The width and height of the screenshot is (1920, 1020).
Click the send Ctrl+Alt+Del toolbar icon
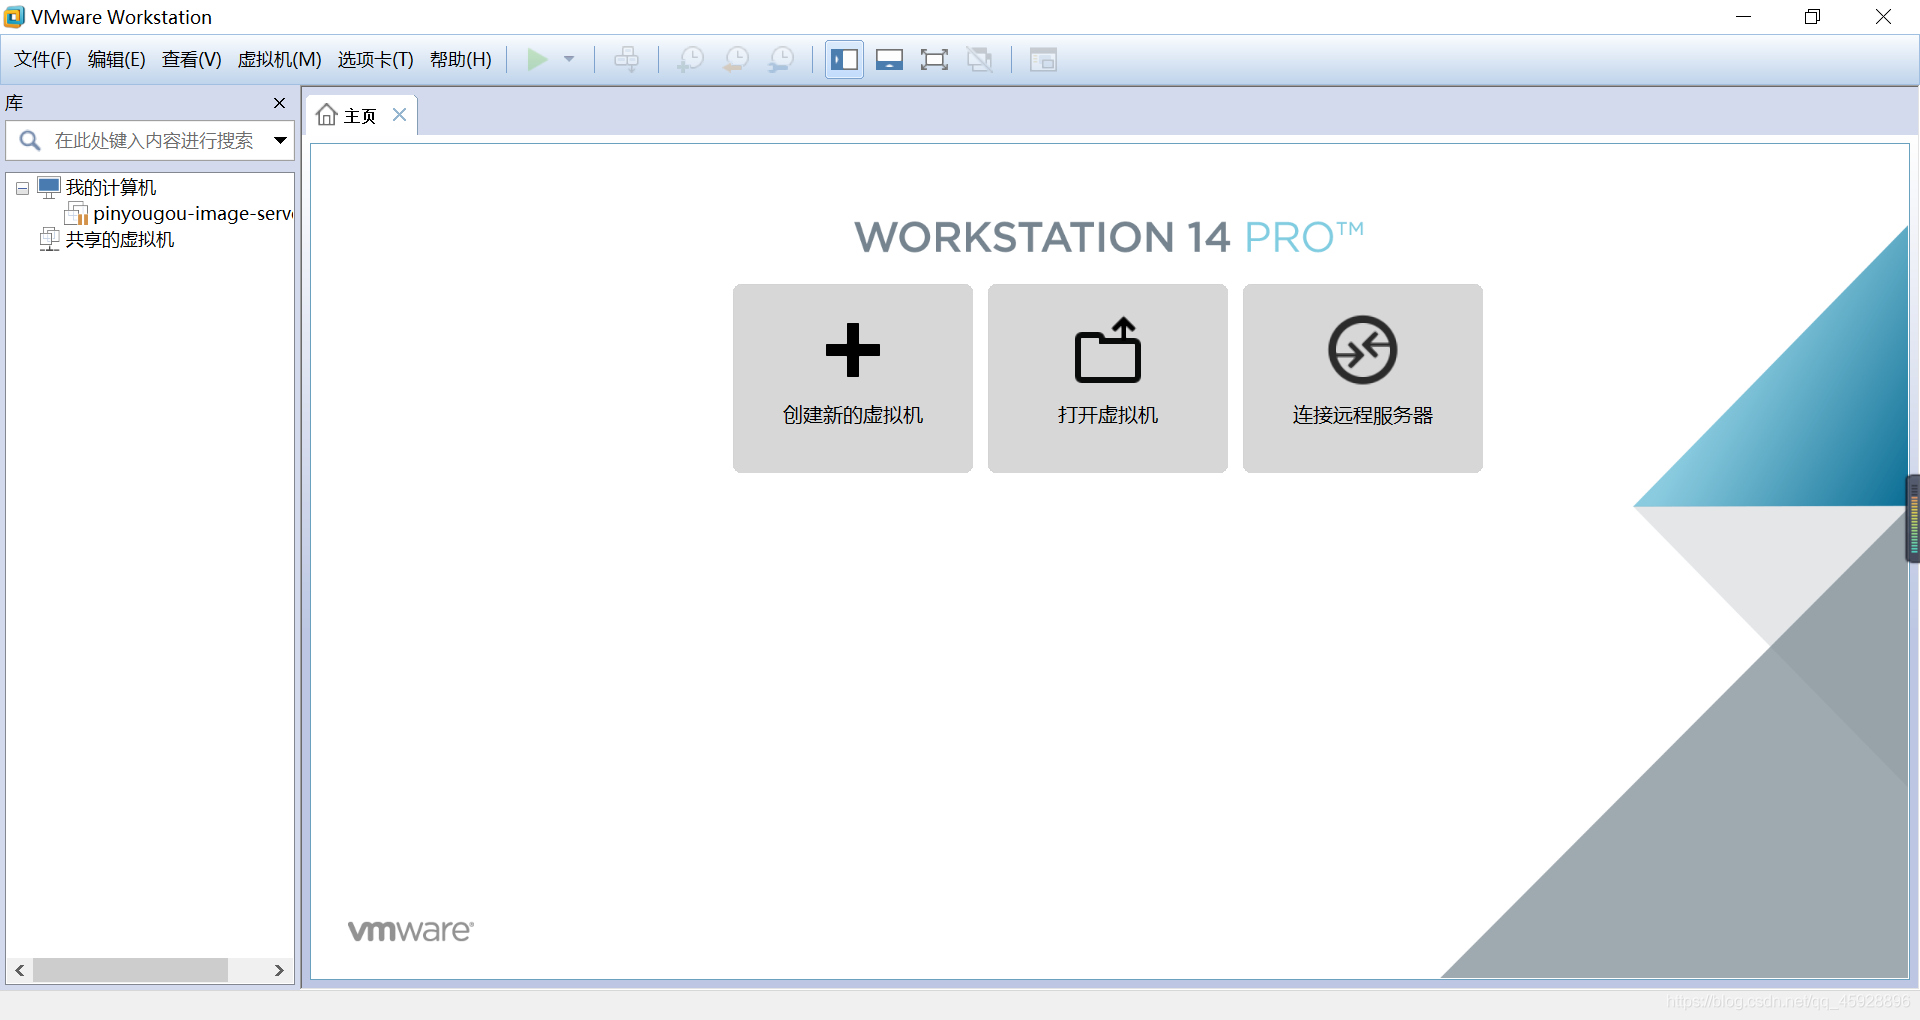(627, 60)
